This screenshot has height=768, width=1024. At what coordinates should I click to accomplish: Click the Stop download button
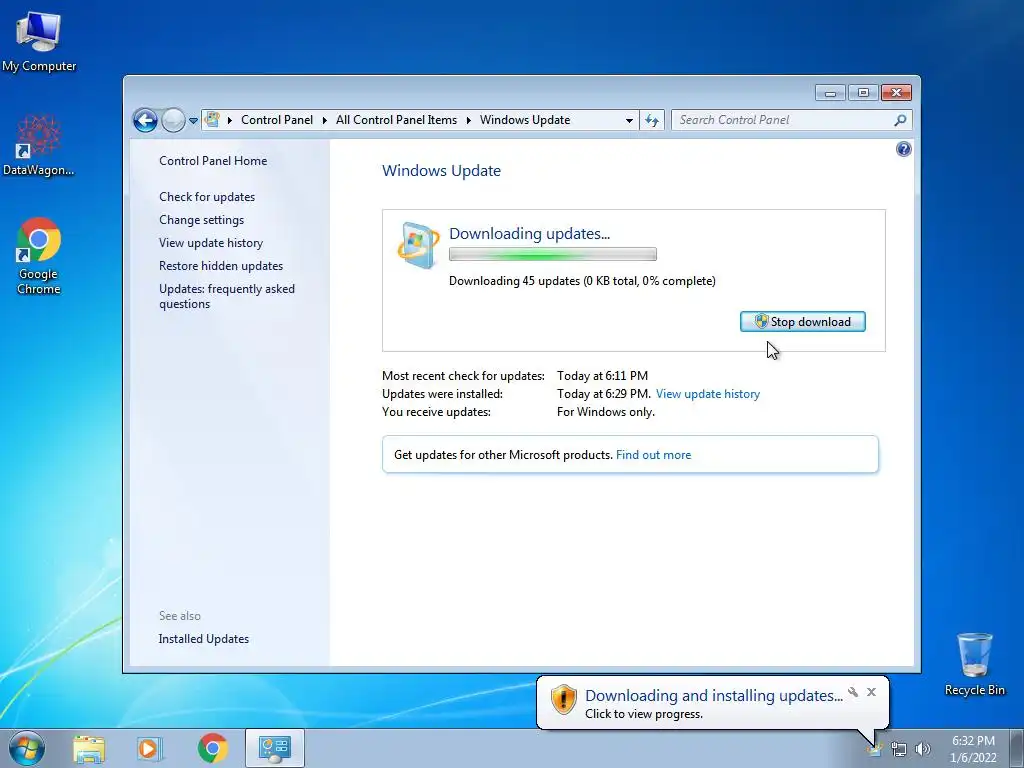click(803, 321)
